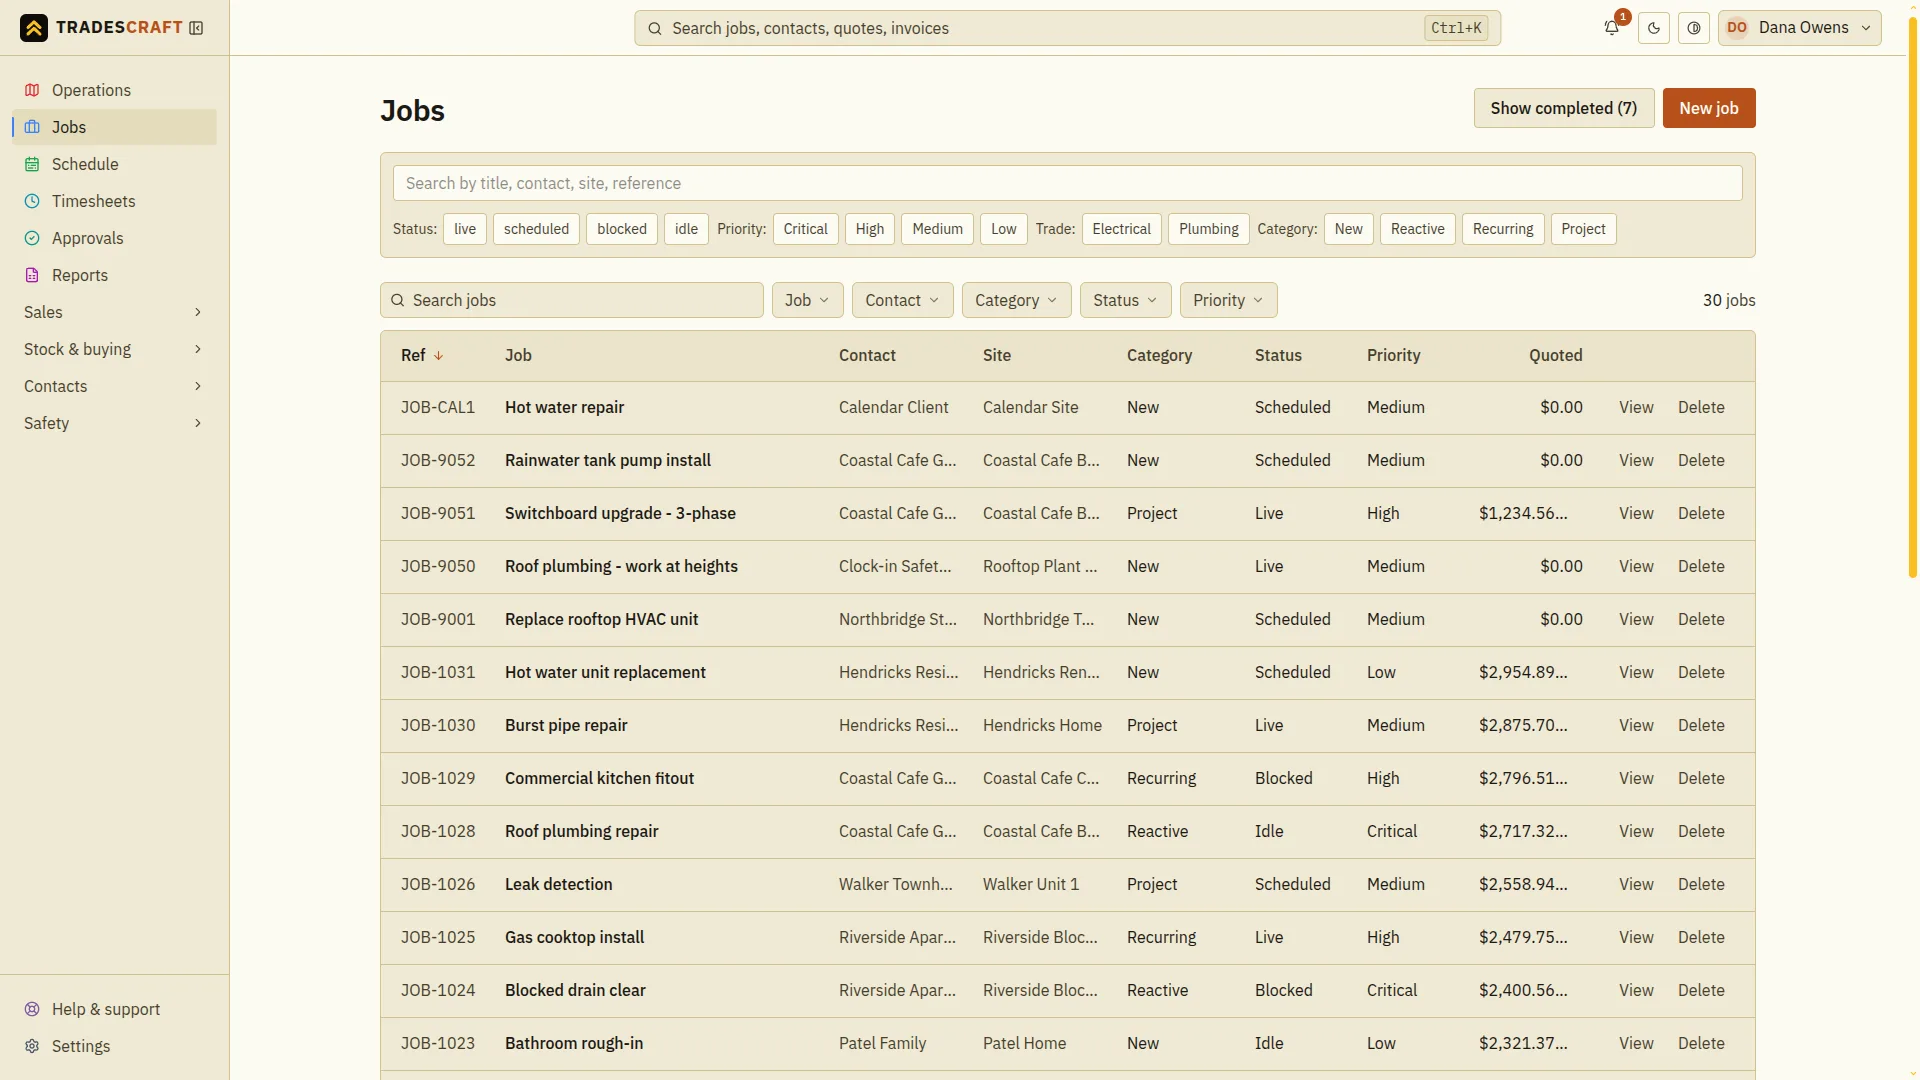
Task: Click the DO avatar badge
Action: (1737, 28)
